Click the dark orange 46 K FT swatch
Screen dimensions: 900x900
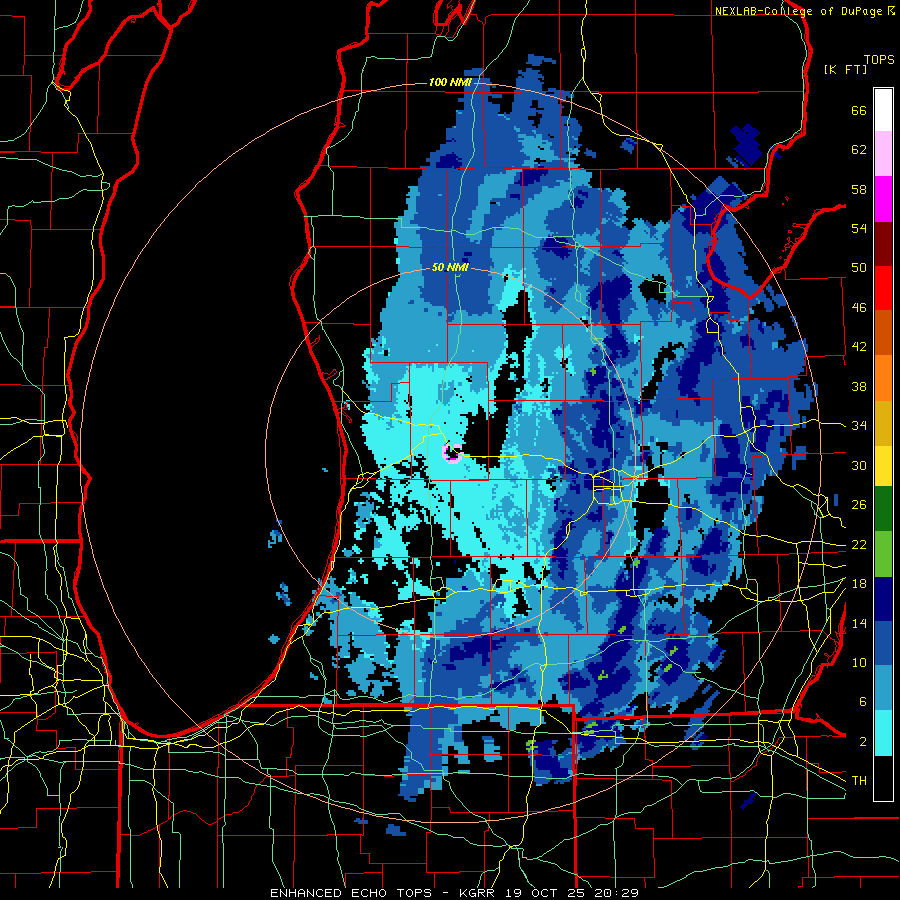(x=883, y=333)
